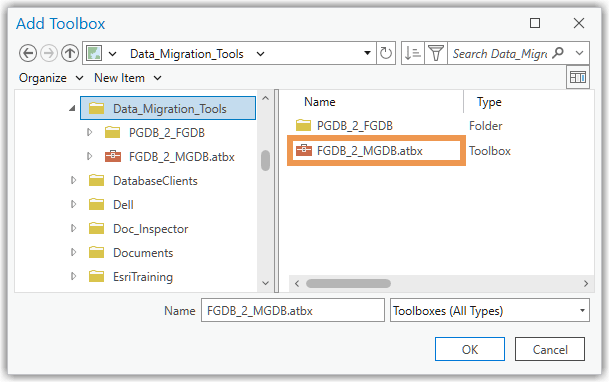Viewport: 610px width, 383px height.
Task: Expand the EsriTraining folder node
Action: click(73, 276)
